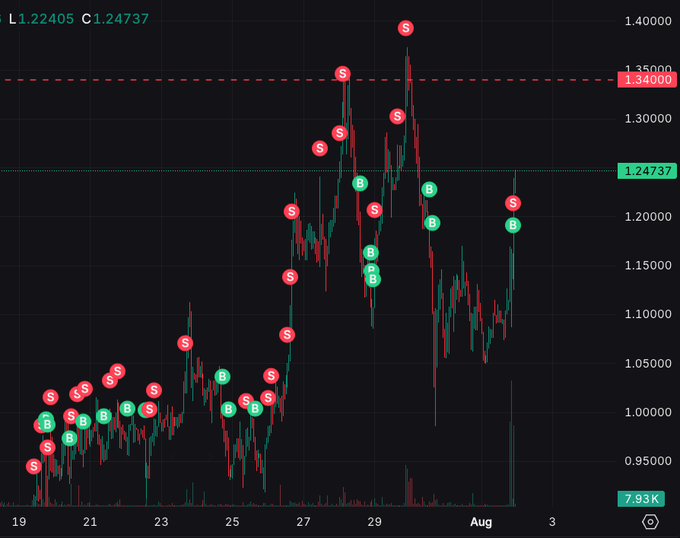This screenshot has height=538, width=680.
Task: Click the 1.20000 price axis label
Action: click(x=648, y=216)
